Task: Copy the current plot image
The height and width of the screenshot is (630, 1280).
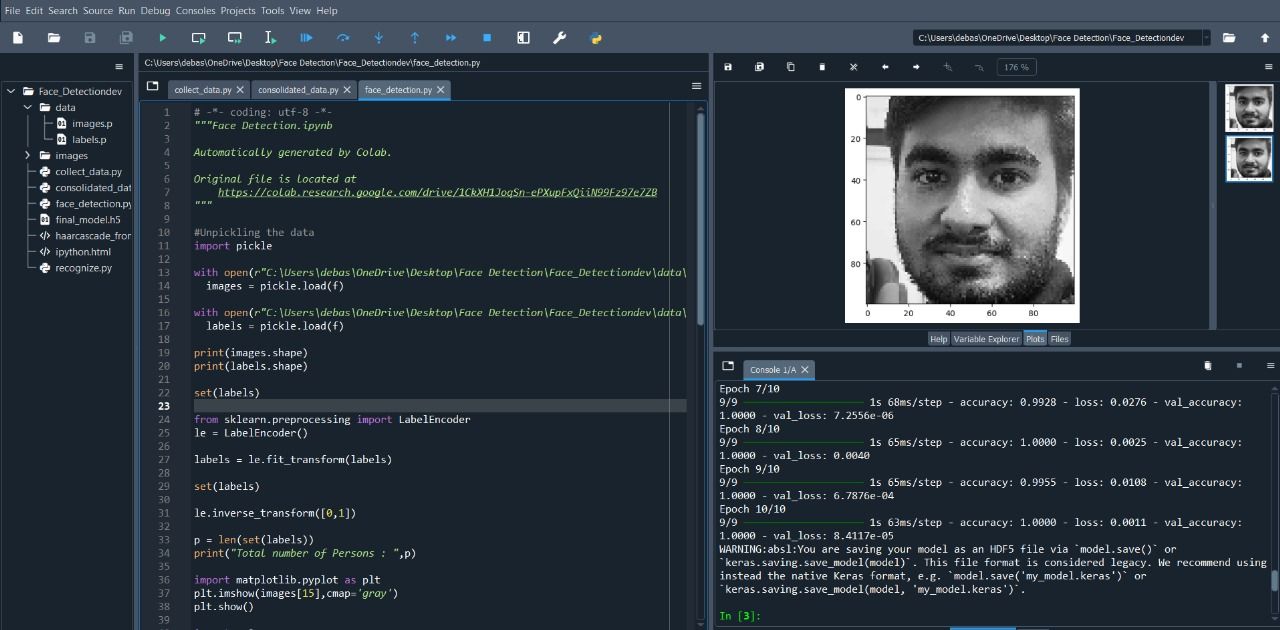Action: click(x=791, y=66)
